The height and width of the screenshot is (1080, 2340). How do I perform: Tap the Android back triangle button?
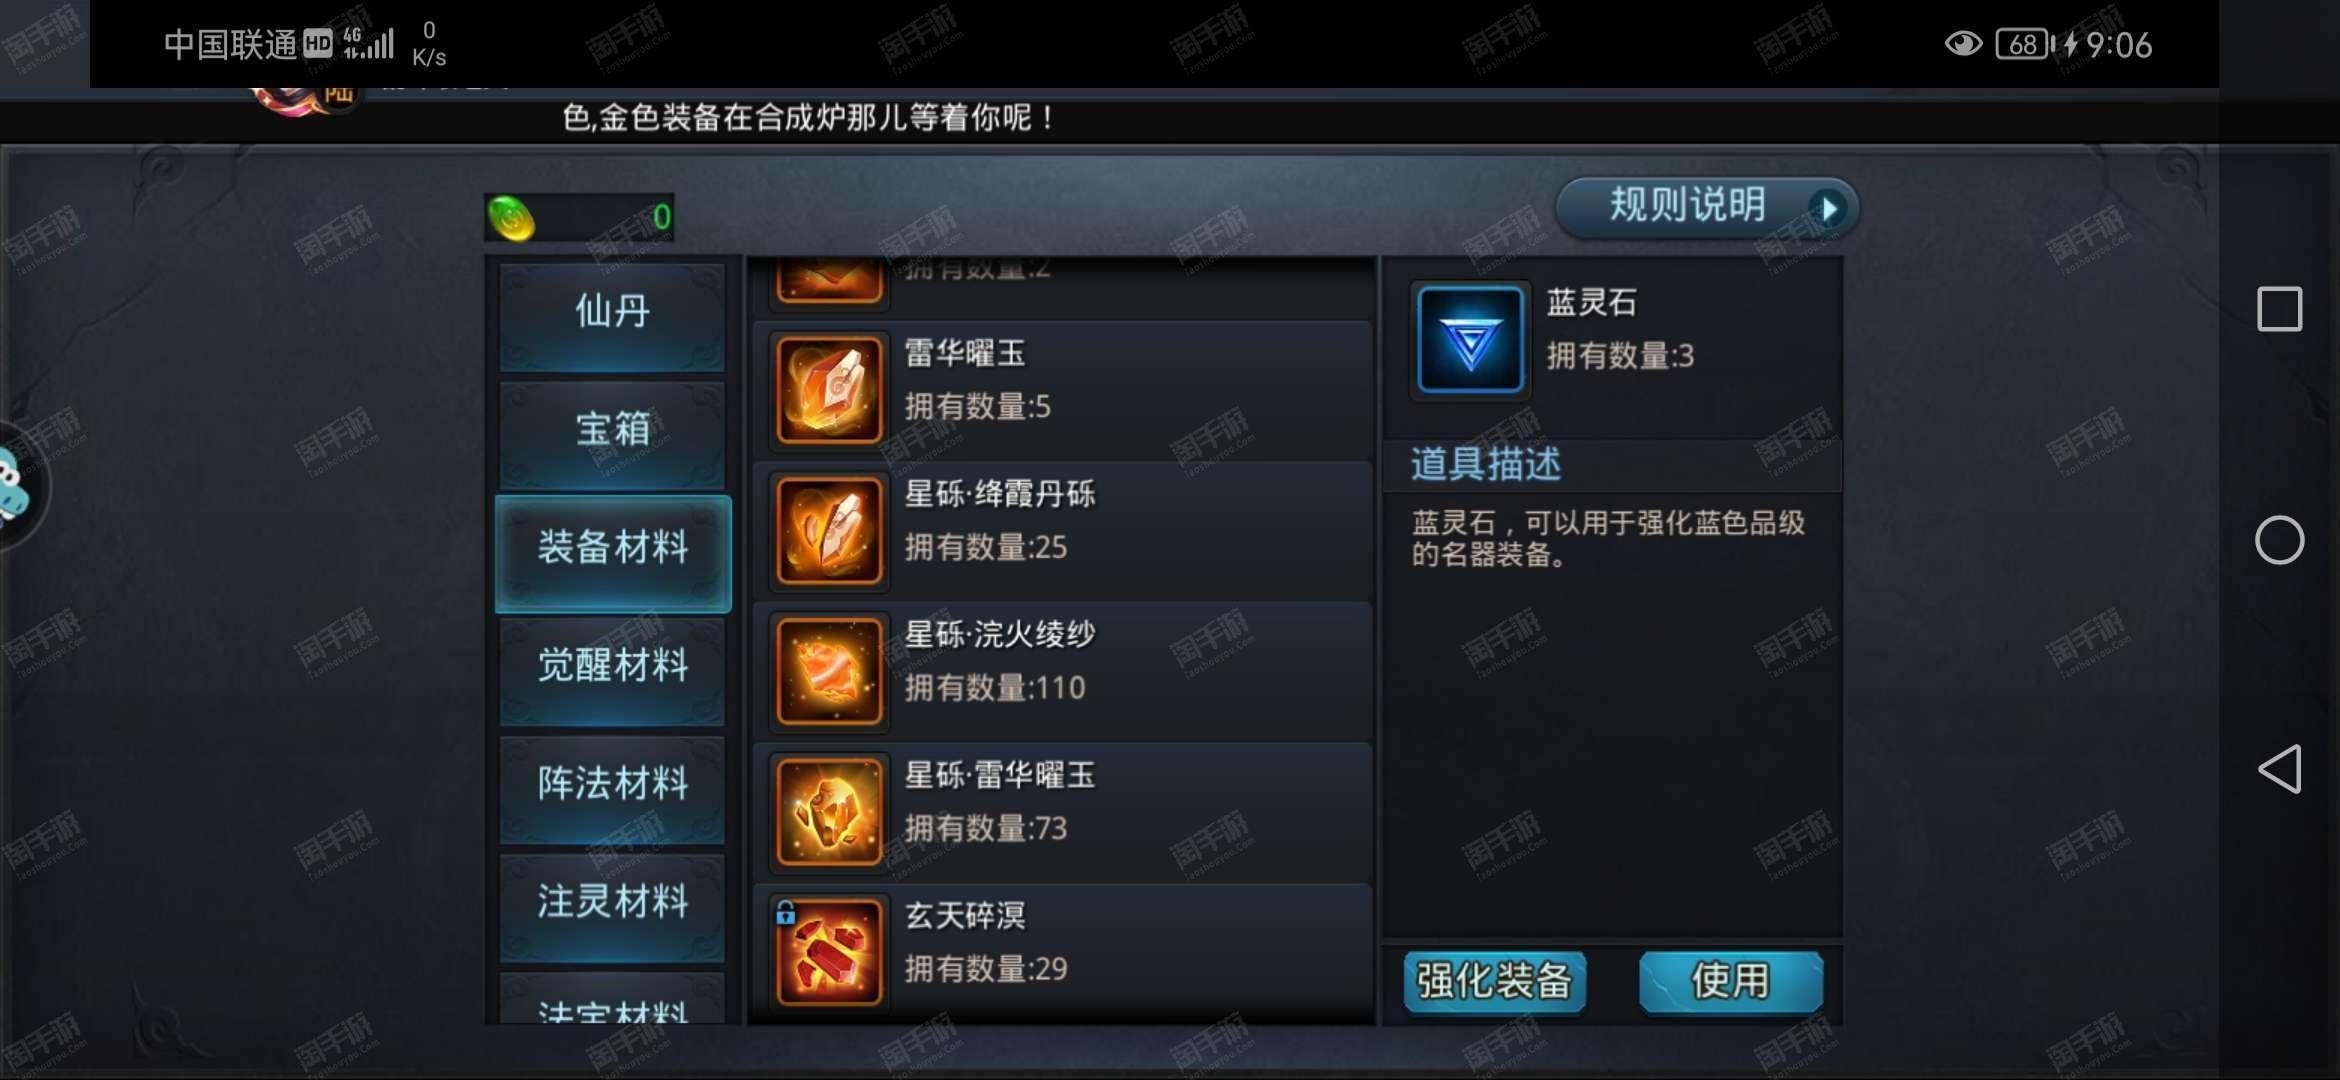[2280, 769]
